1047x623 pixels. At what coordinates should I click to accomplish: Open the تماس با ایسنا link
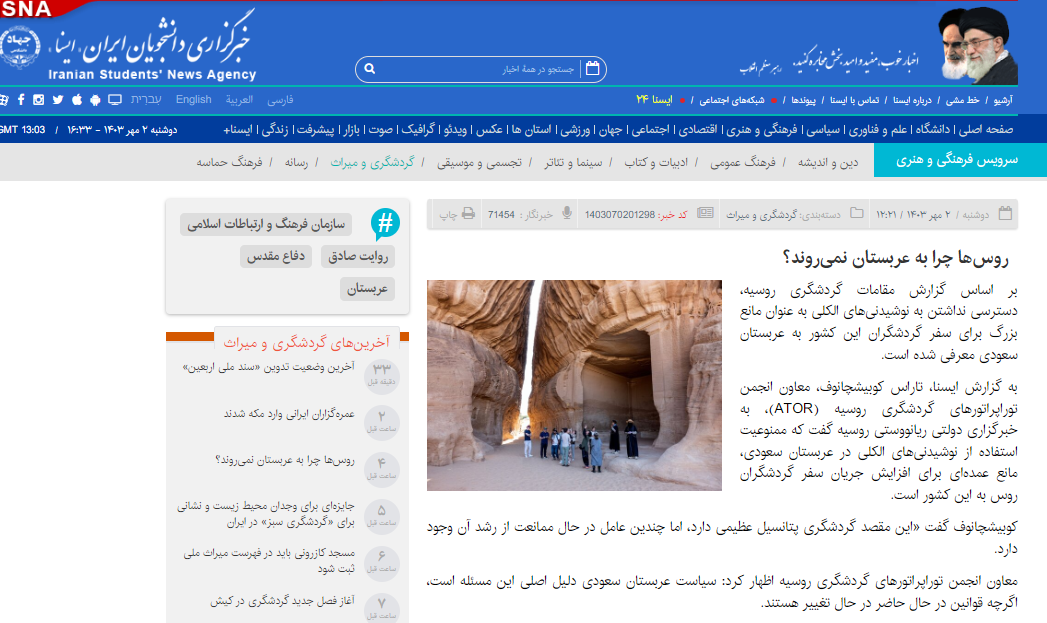tap(855, 100)
